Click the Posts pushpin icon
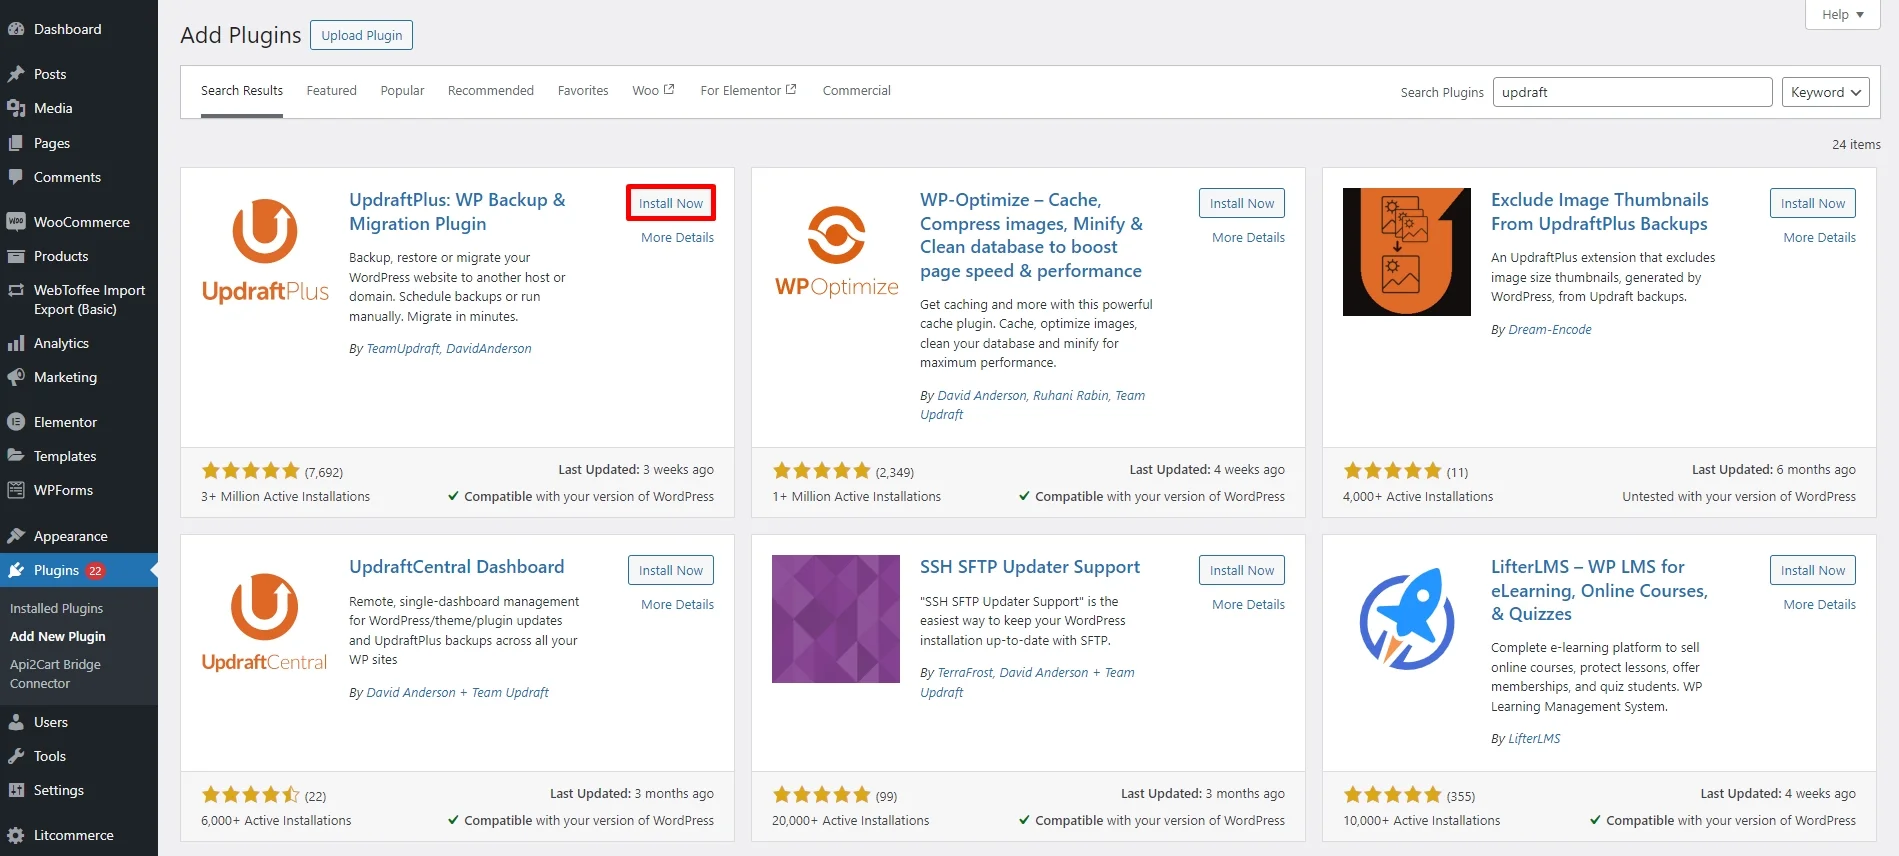 (16, 74)
